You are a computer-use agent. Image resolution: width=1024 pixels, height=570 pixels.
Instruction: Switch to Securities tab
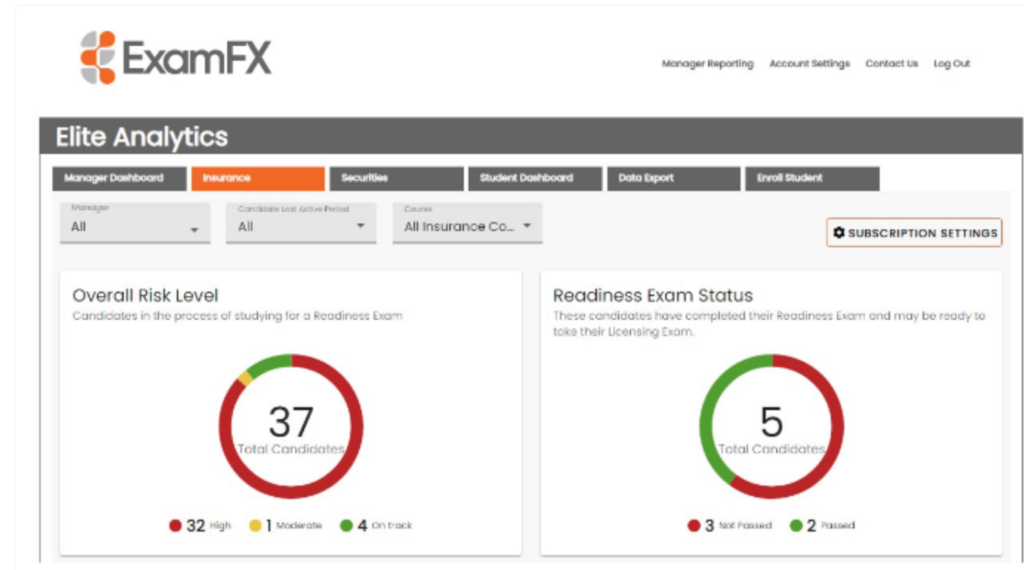coord(396,178)
